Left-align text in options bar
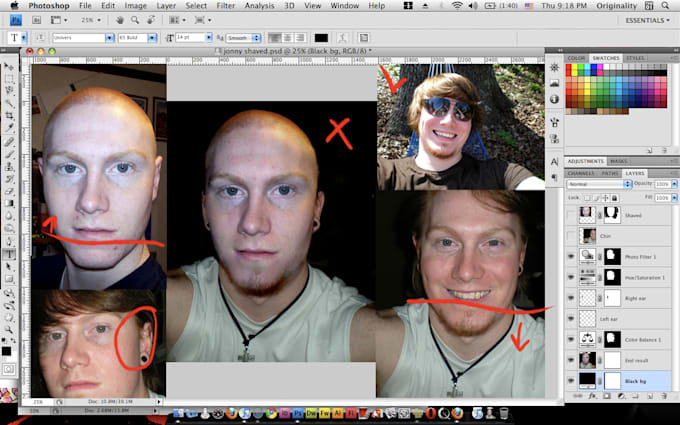The height and width of the screenshot is (425, 680). pos(274,38)
